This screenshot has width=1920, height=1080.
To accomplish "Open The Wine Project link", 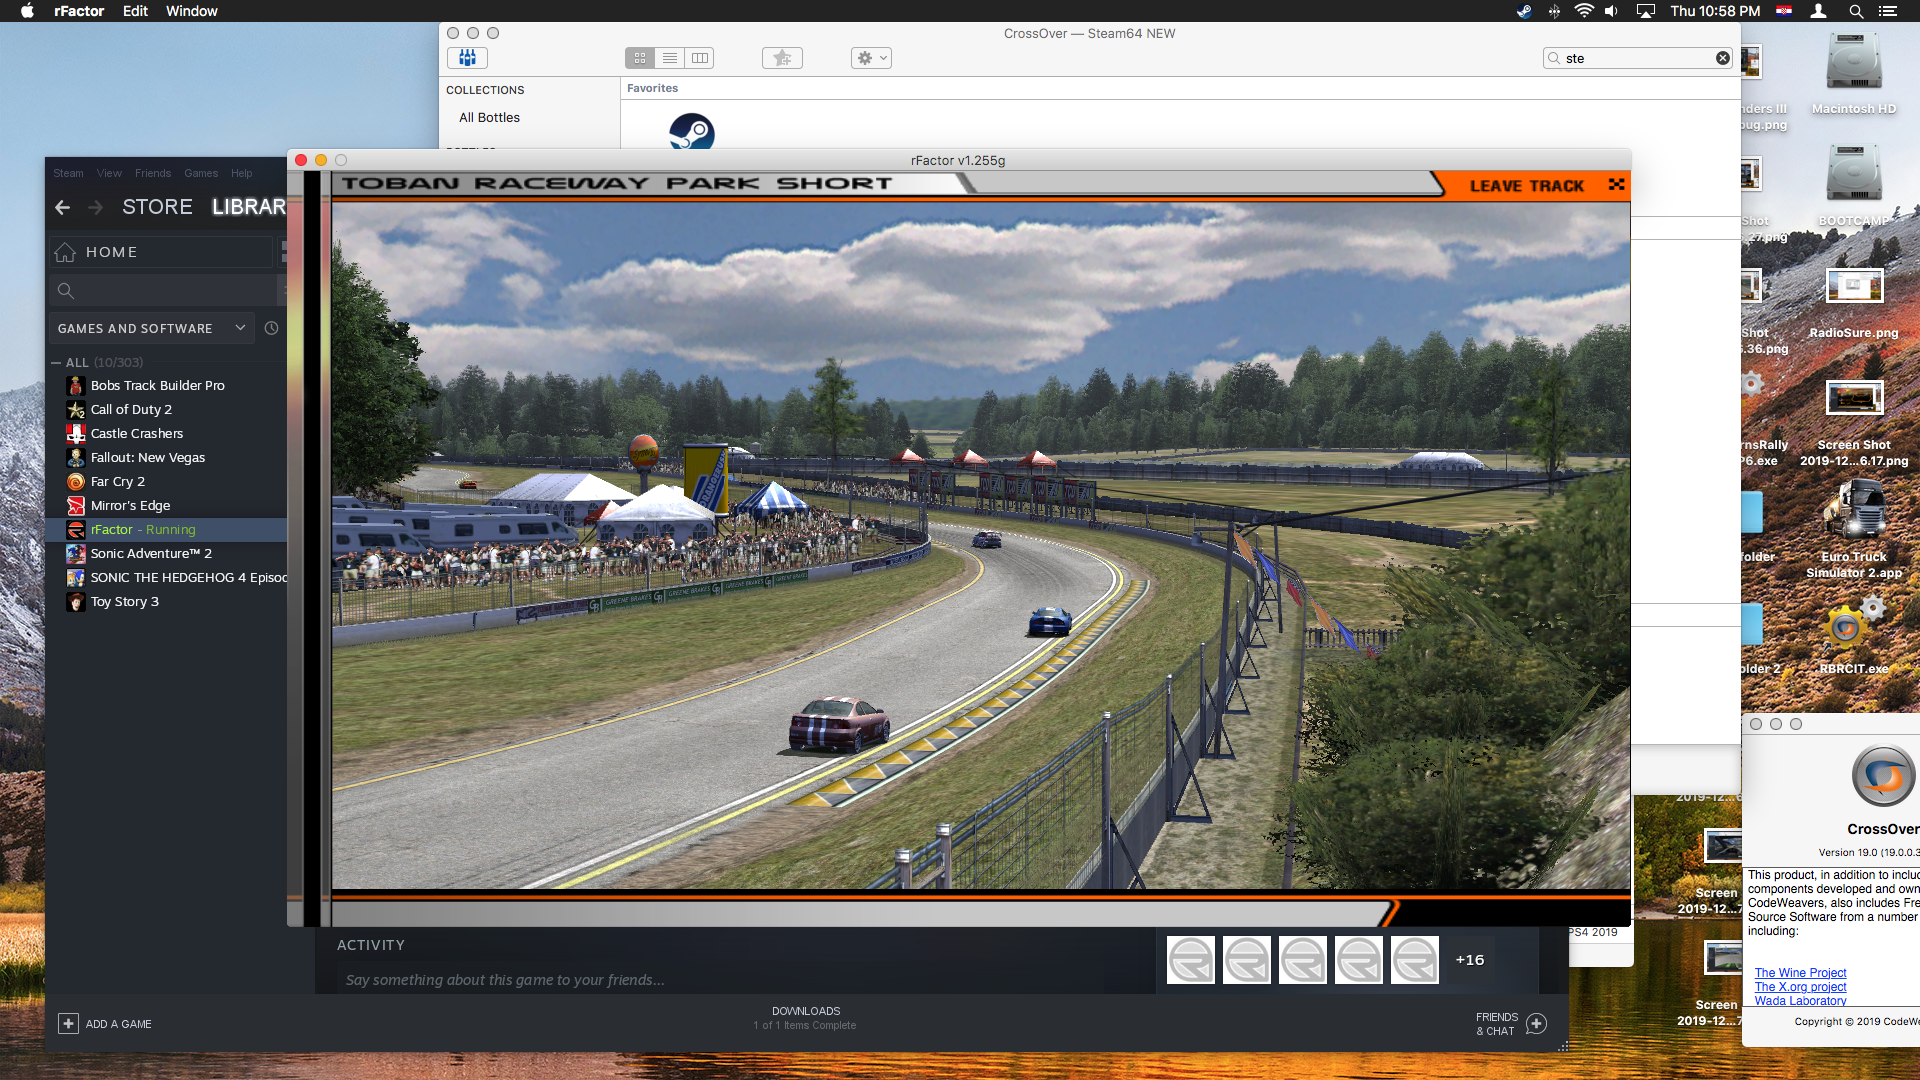I will tap(1800, 973).
